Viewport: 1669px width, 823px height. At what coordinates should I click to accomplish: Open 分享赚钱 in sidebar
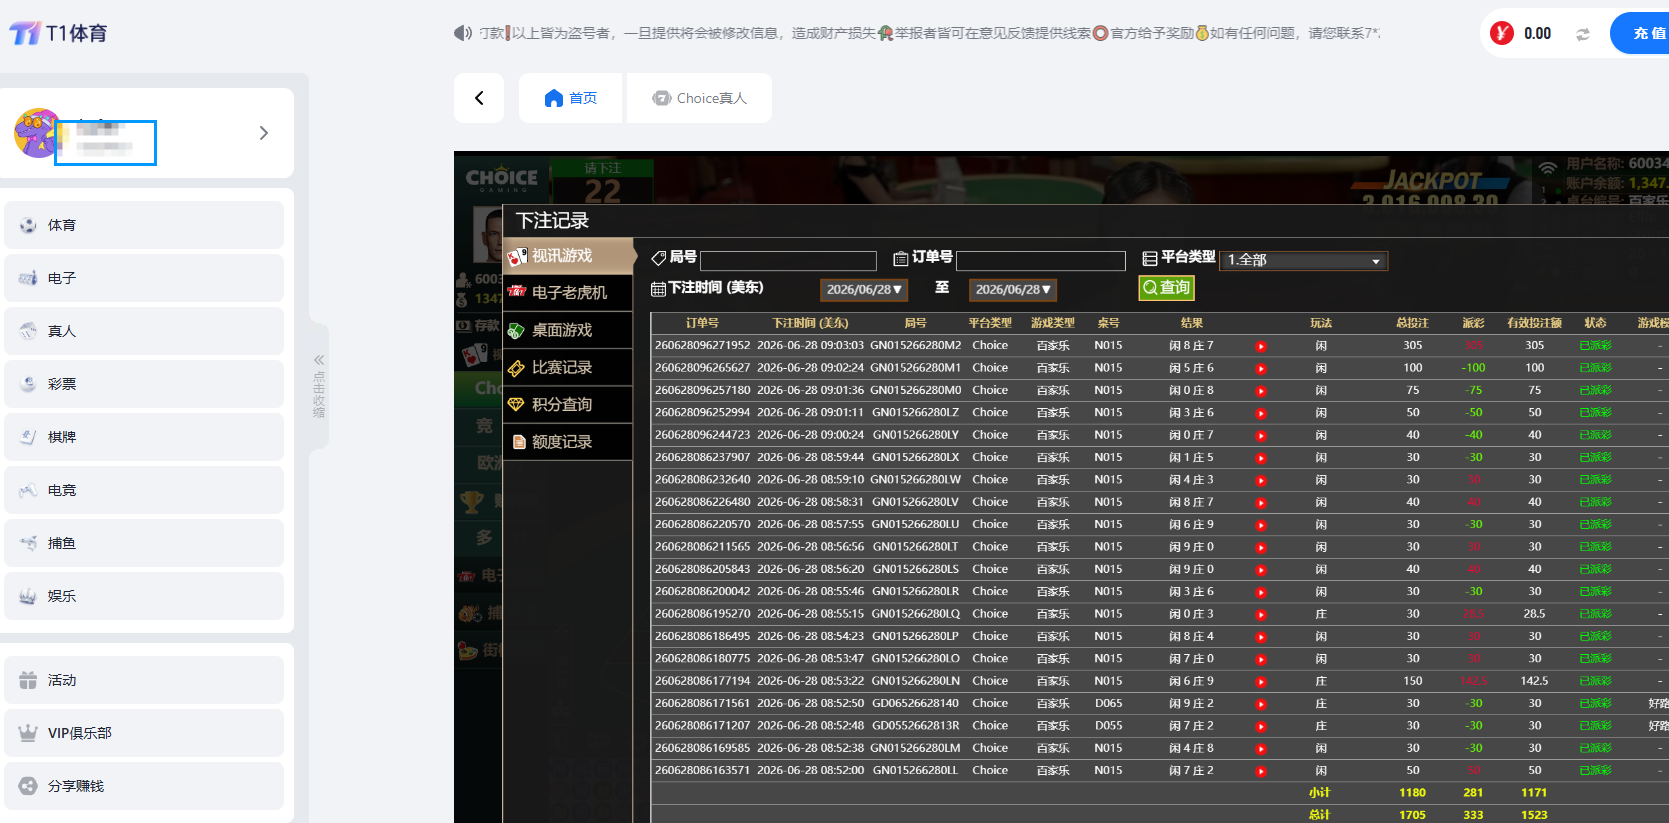(144, 786)
